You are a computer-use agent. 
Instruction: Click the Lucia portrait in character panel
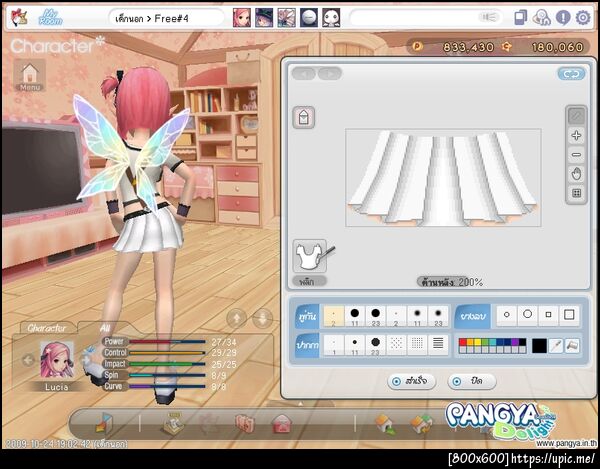(57, 360)
